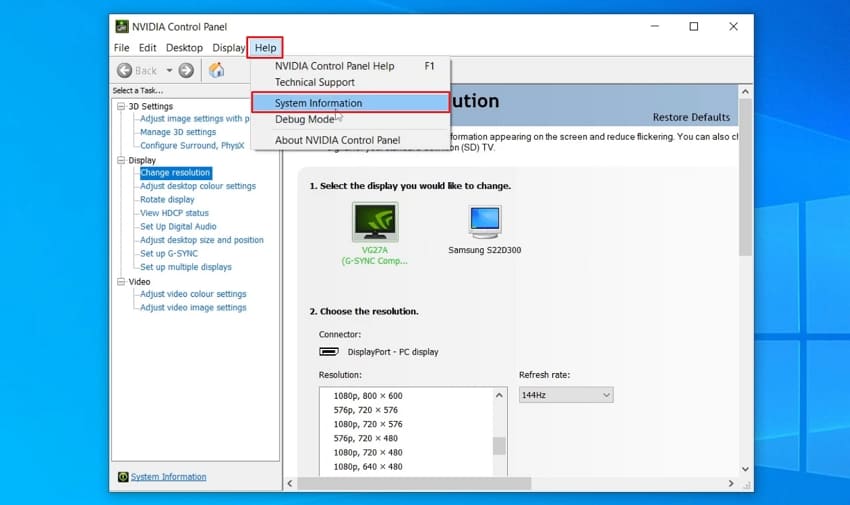Open the Desktop menu
The image size is (850, 505).
(184, 48)
